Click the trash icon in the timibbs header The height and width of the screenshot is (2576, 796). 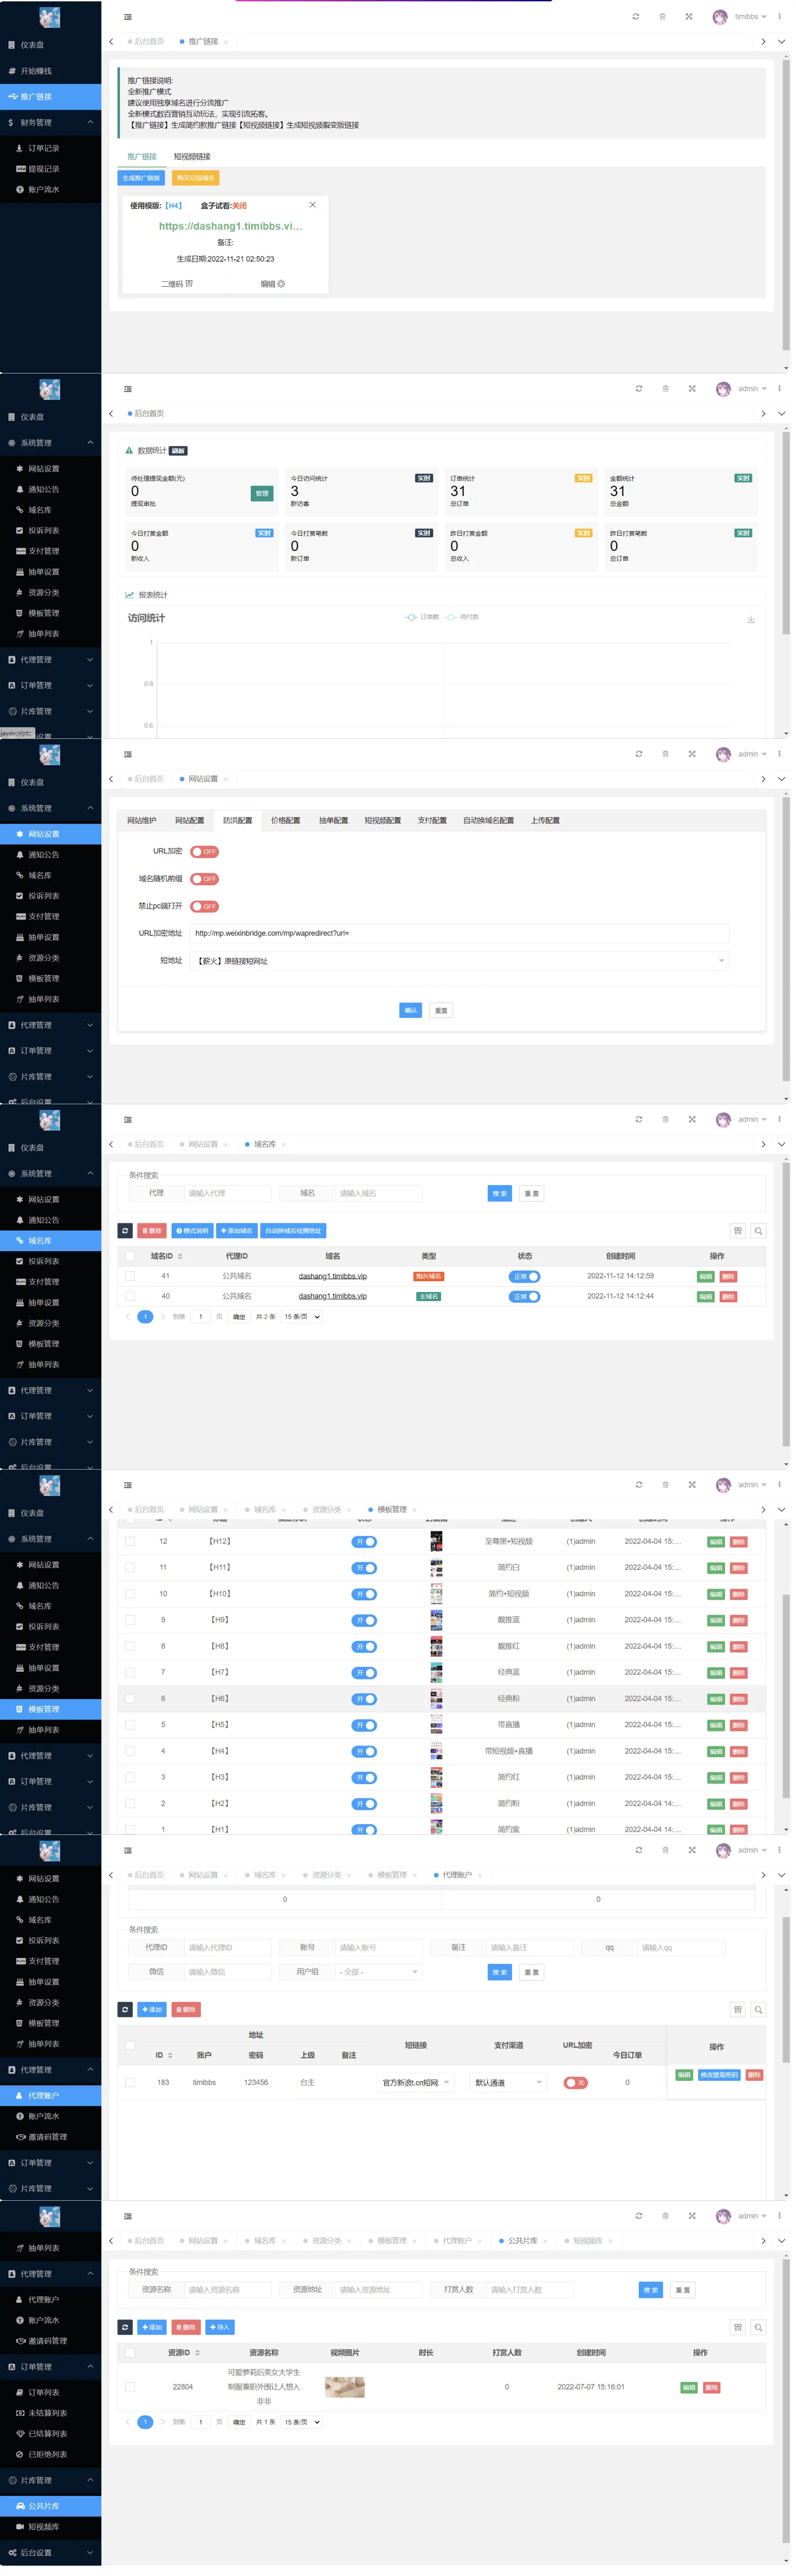point(662,17)
